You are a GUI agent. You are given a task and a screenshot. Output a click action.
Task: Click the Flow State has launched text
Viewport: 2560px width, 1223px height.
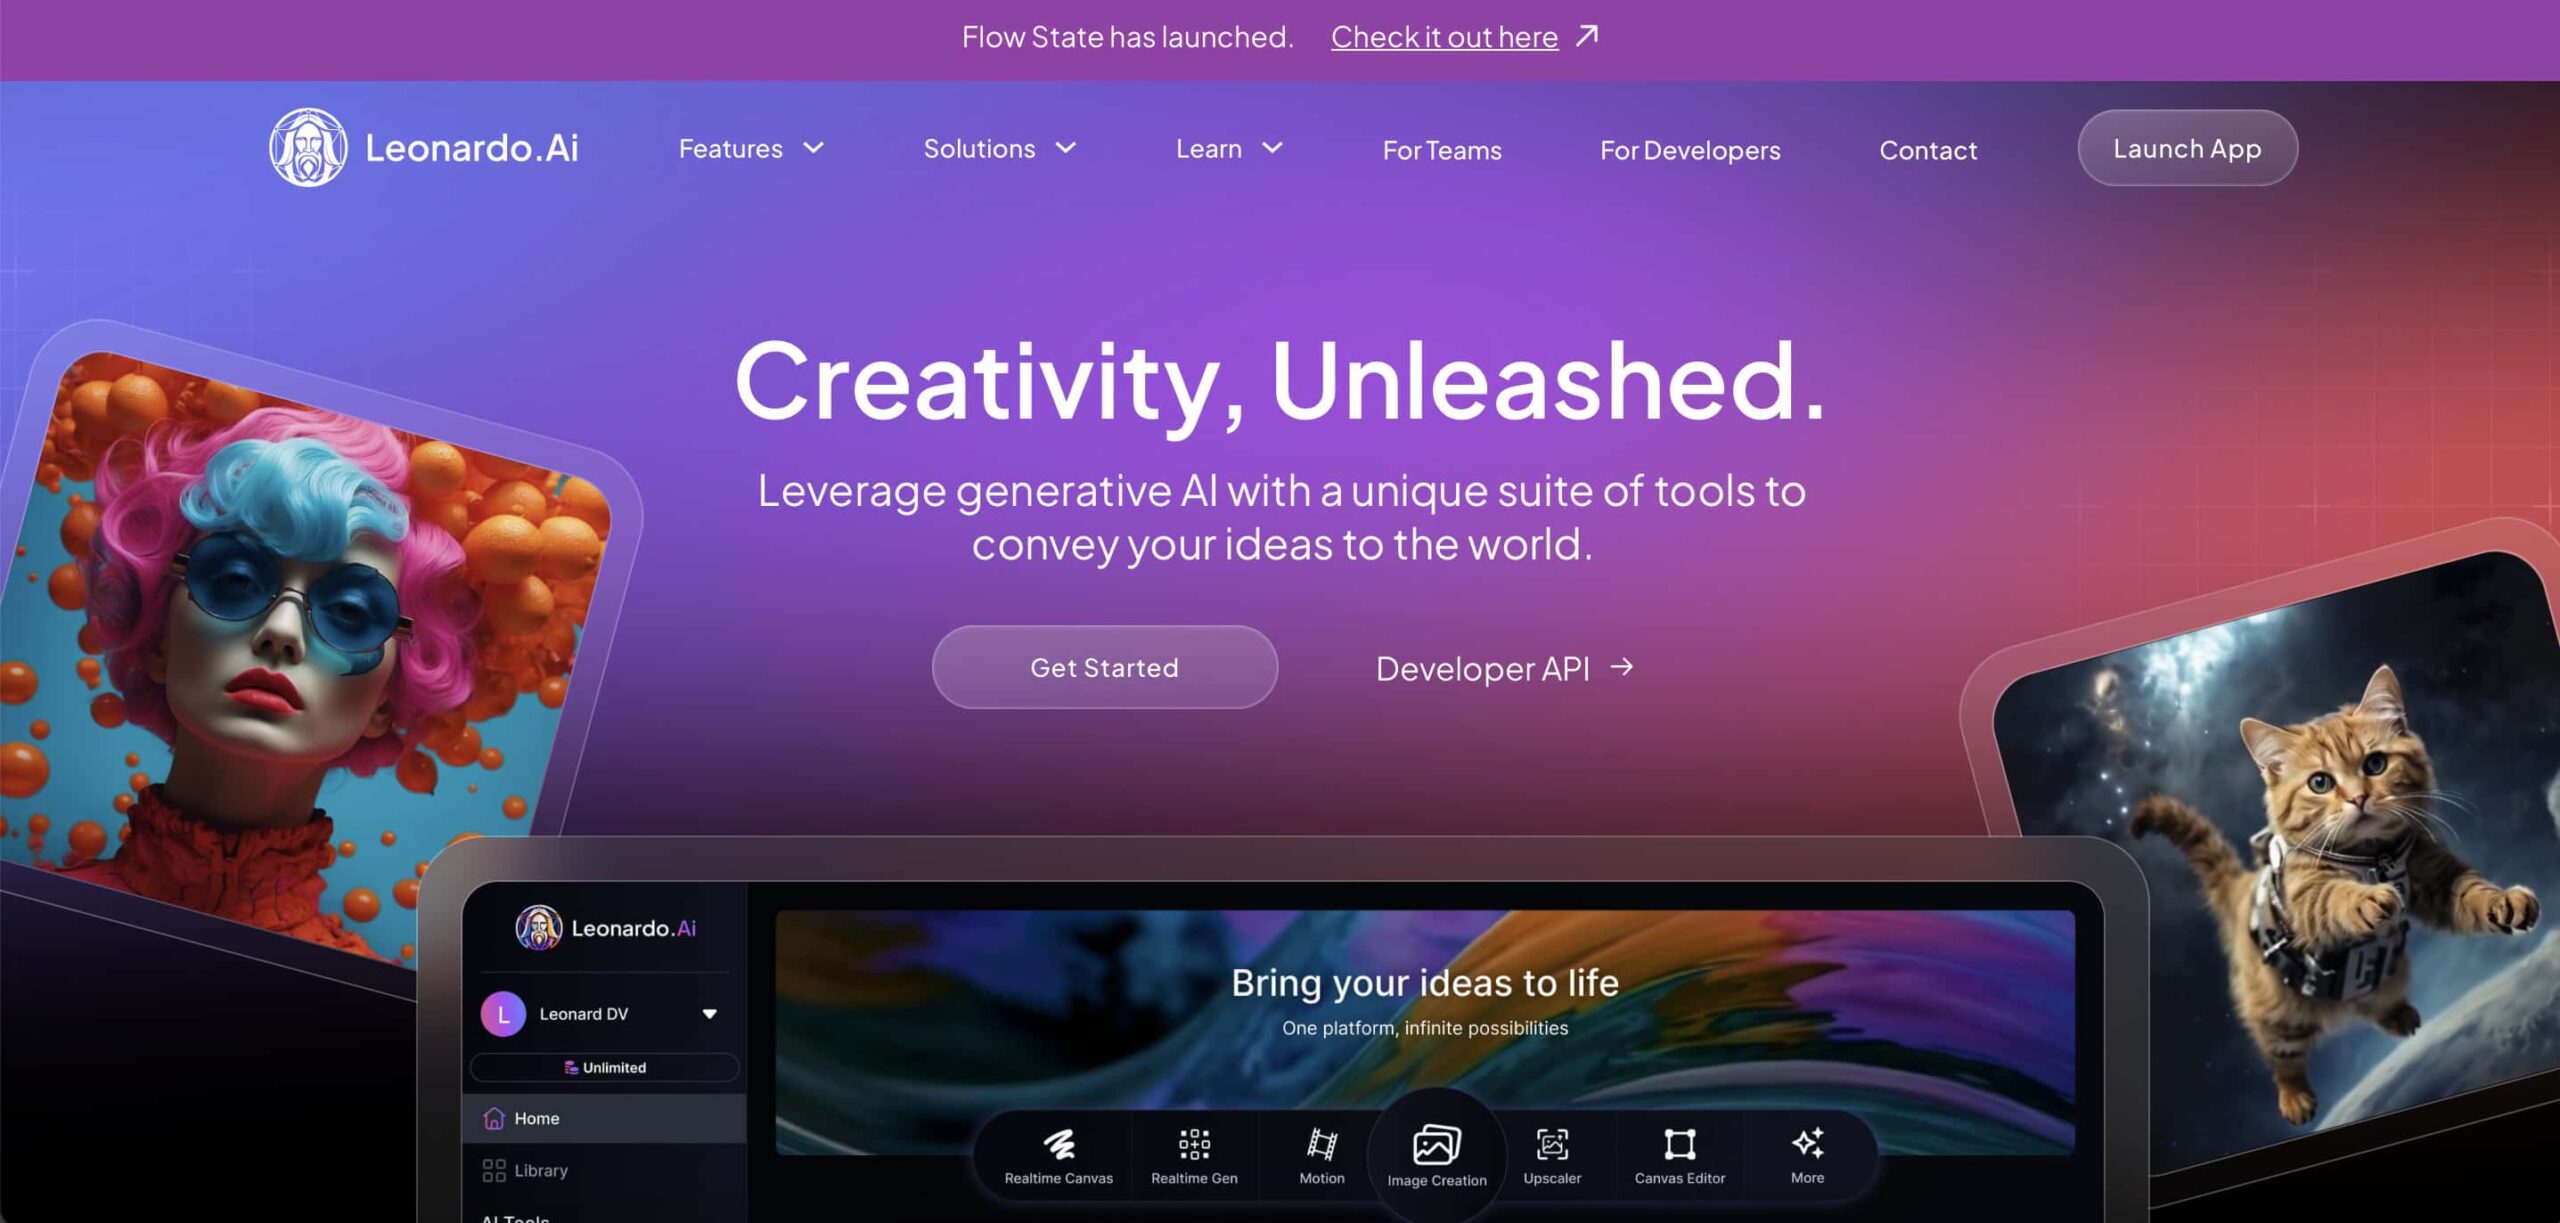point(1128,37)
